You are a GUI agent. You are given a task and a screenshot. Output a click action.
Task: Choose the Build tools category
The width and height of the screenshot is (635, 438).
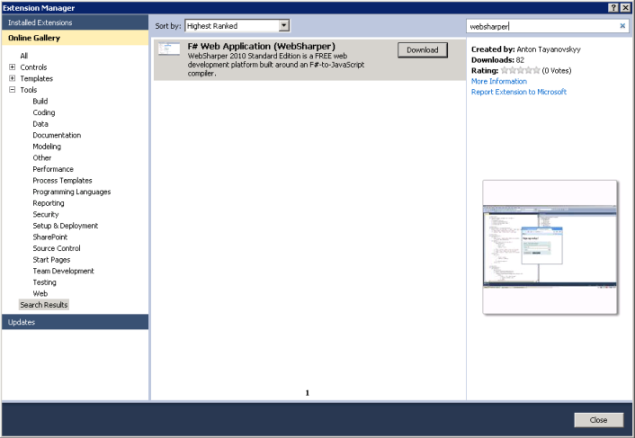pyautogui.click(x=40, y=101)
